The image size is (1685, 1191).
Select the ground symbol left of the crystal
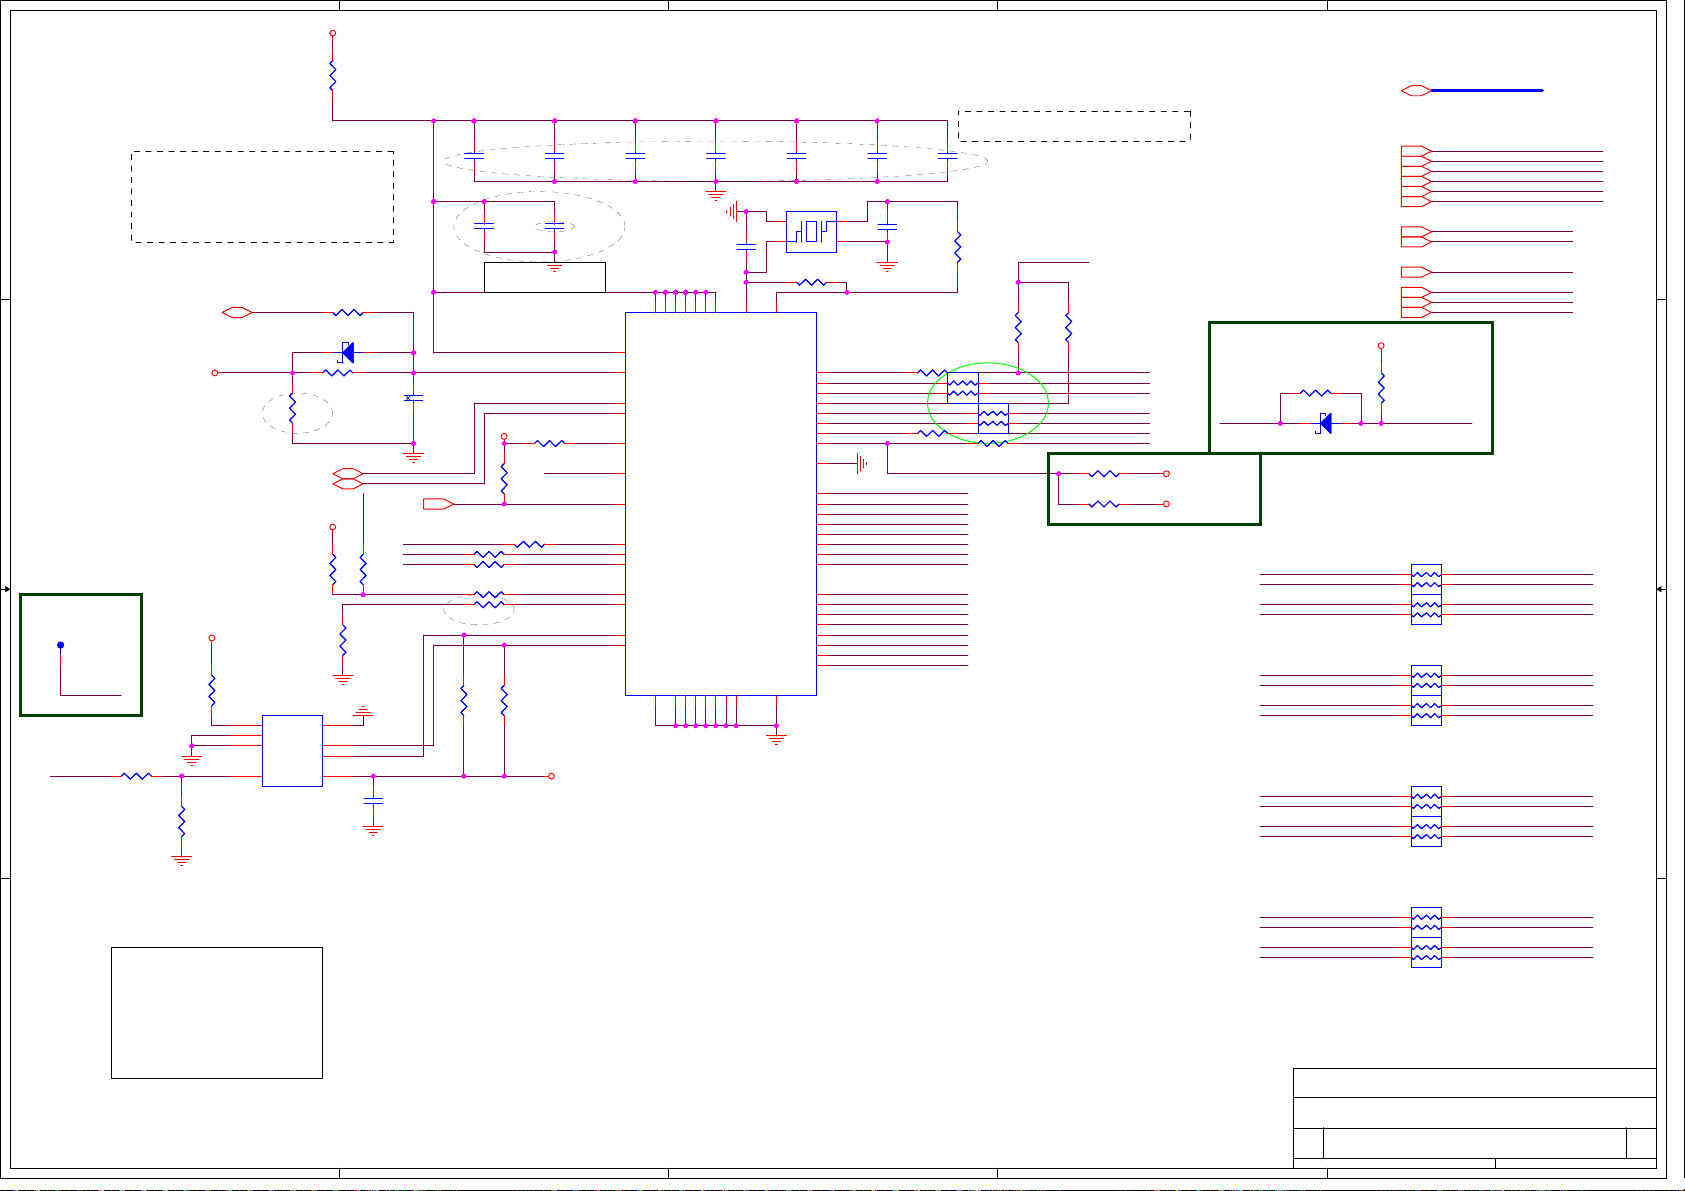(733, 211)
